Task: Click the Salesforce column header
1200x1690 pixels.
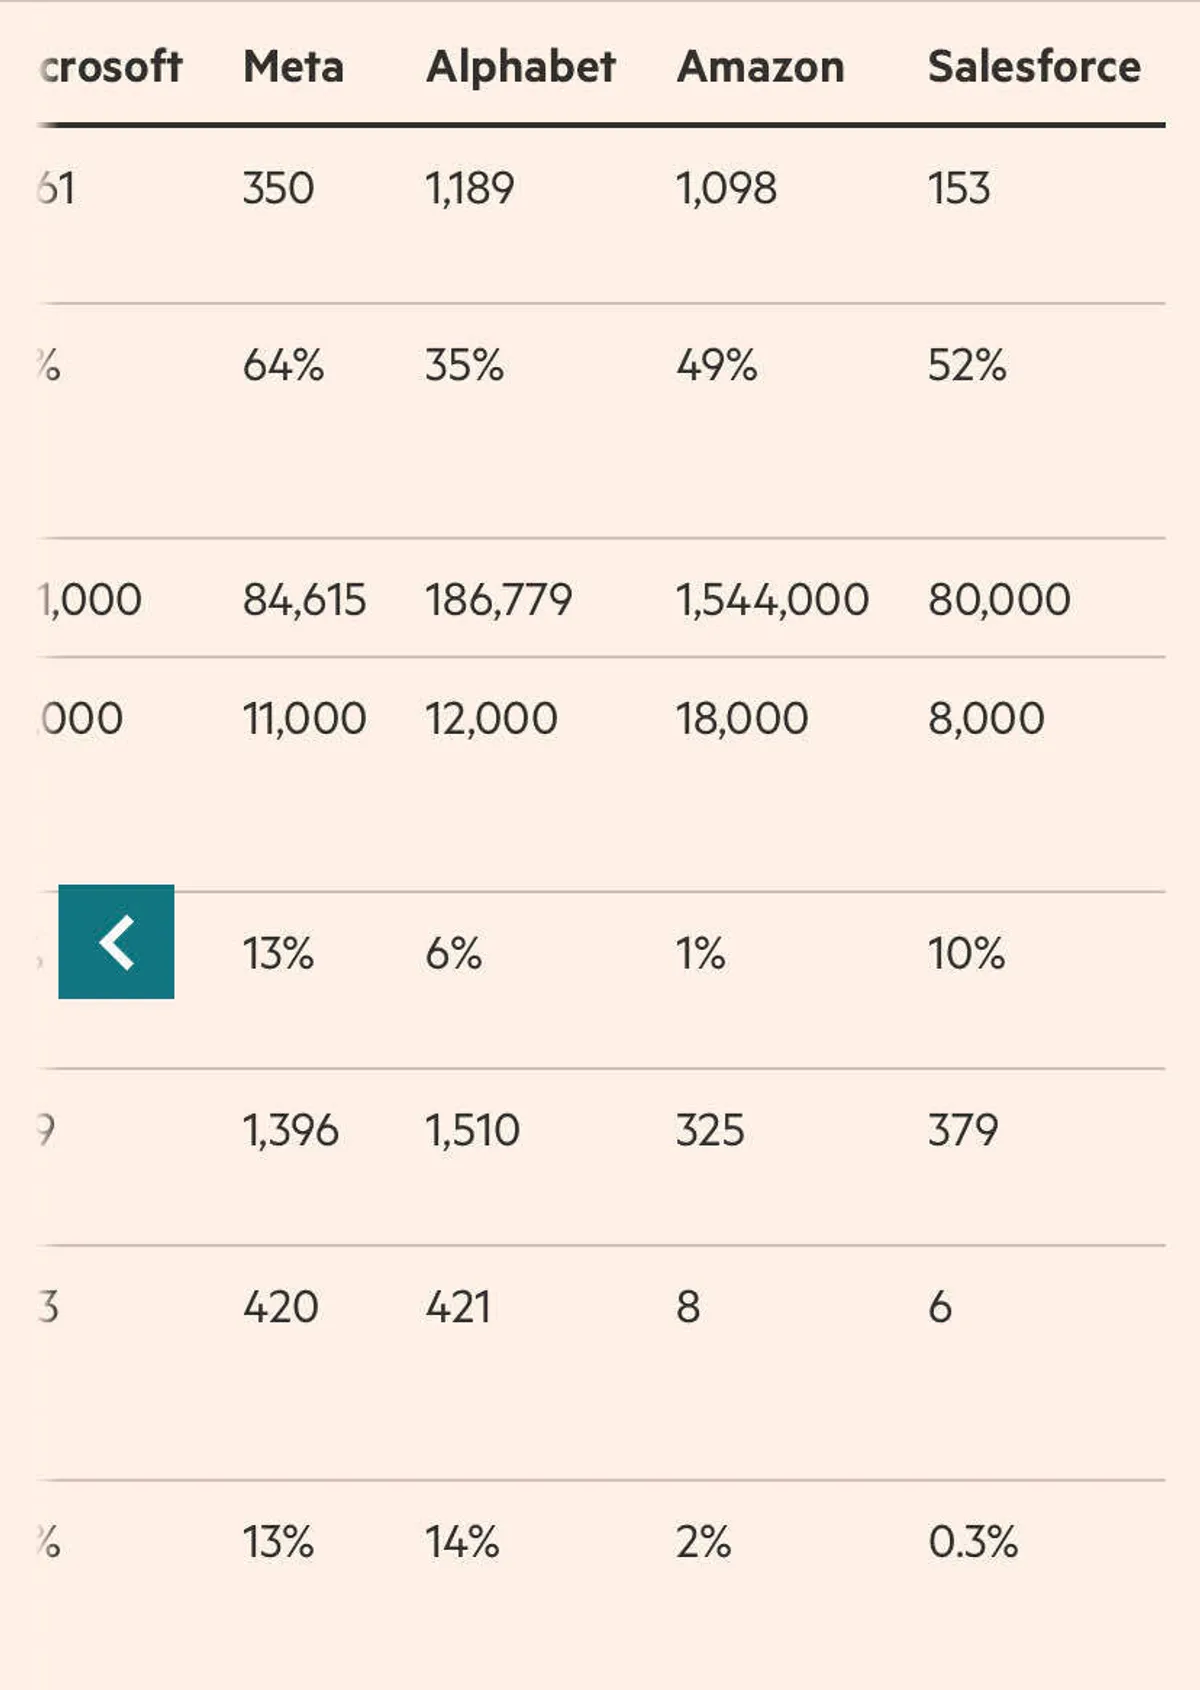Action: click(x=1034, y=67)
